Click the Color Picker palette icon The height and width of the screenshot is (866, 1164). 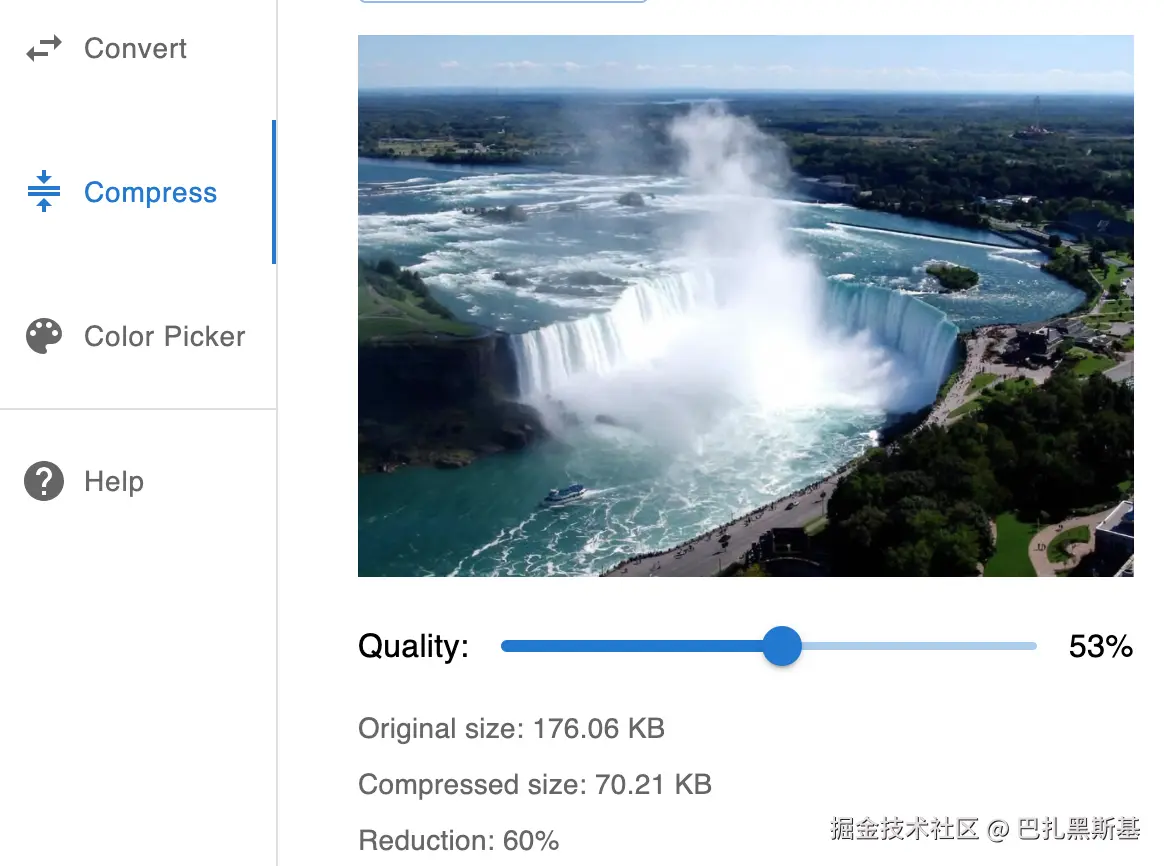[44, 336]
